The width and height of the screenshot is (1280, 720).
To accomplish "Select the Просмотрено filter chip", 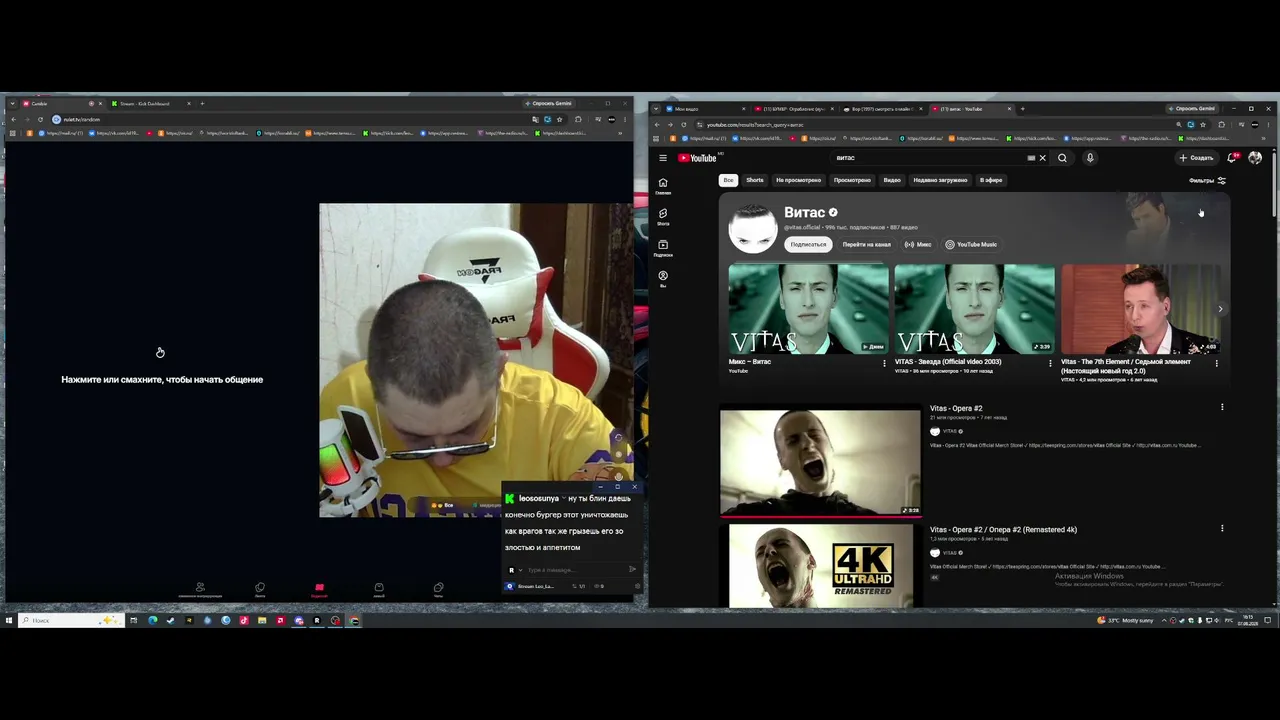I will point(852,180).
